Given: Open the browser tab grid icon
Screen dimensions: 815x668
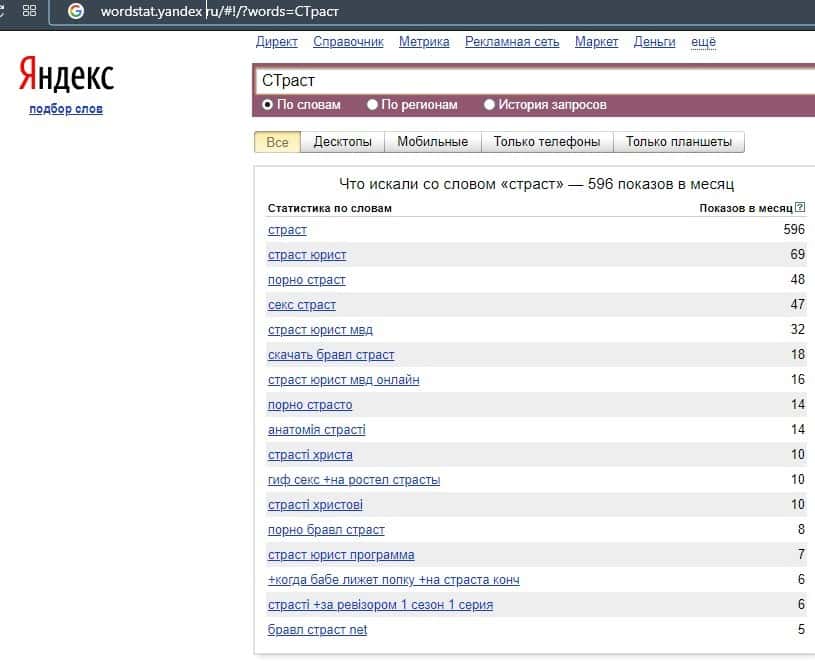Looking at the screenshot, I should click(x=29, y=11).
